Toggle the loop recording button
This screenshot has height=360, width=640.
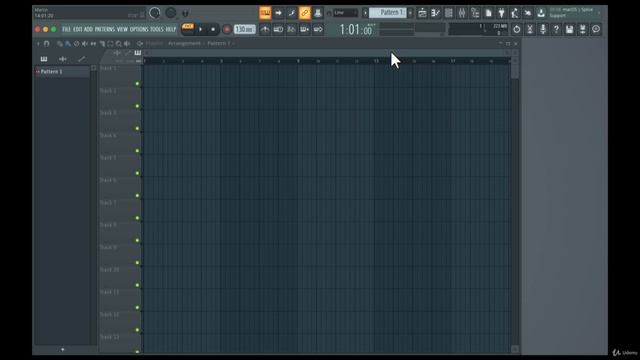[318, 29]
